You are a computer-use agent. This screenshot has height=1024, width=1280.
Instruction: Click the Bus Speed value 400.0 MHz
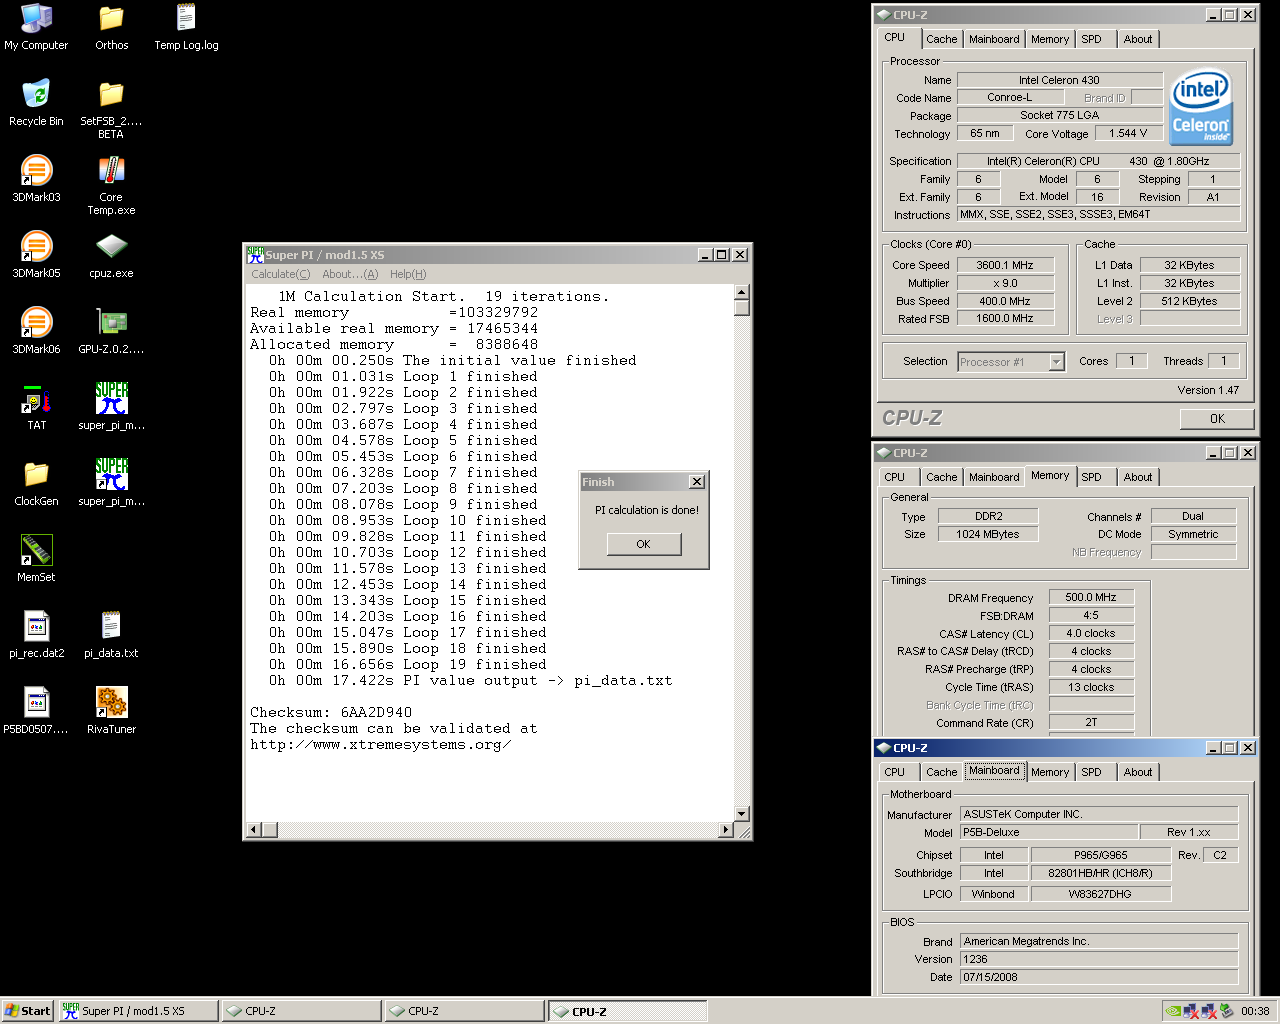(x=1004, y=301)
